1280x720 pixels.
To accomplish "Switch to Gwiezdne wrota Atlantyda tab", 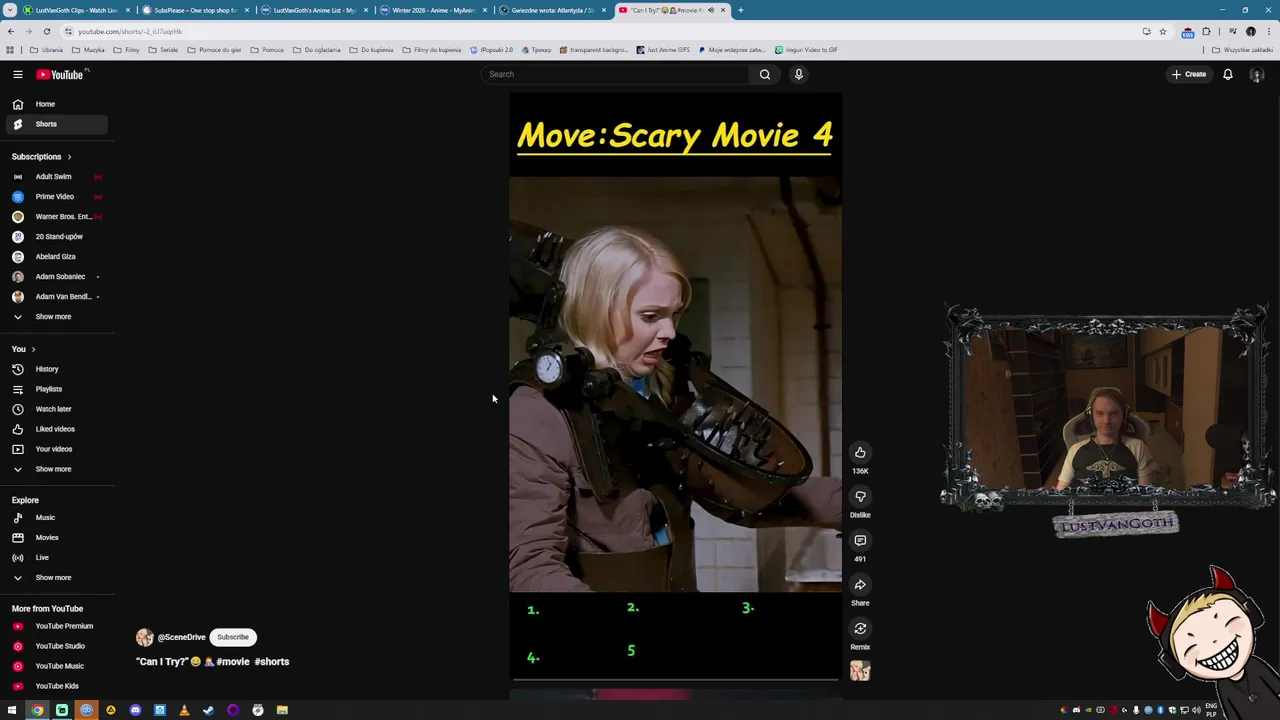I will 552,10.
